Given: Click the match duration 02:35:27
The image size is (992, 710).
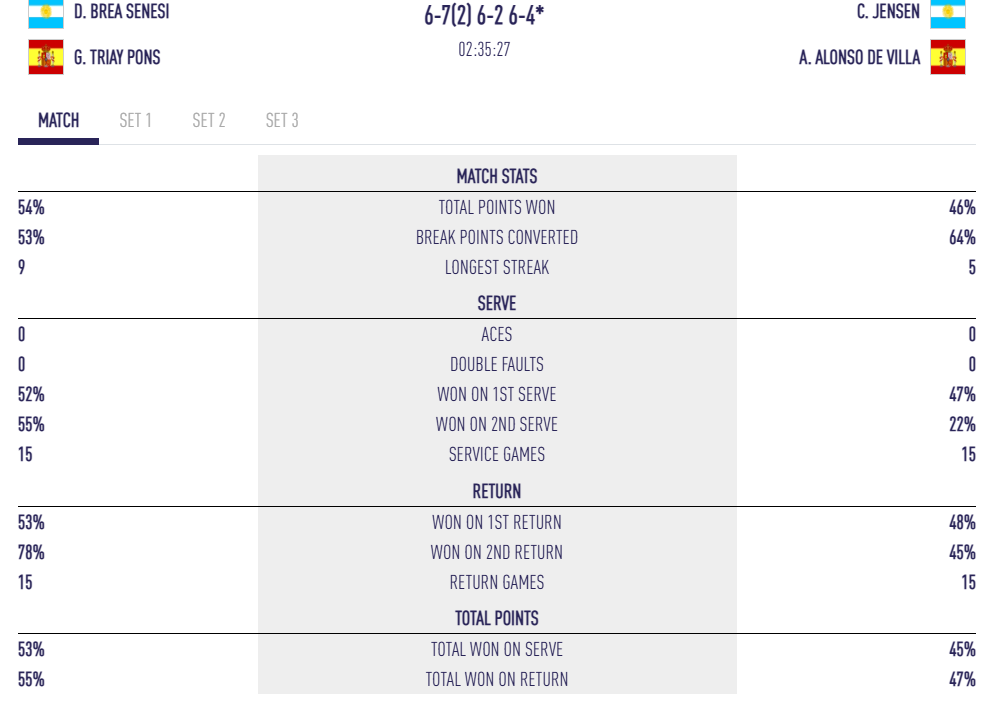Looking at the screenshot, I should 484,49.
